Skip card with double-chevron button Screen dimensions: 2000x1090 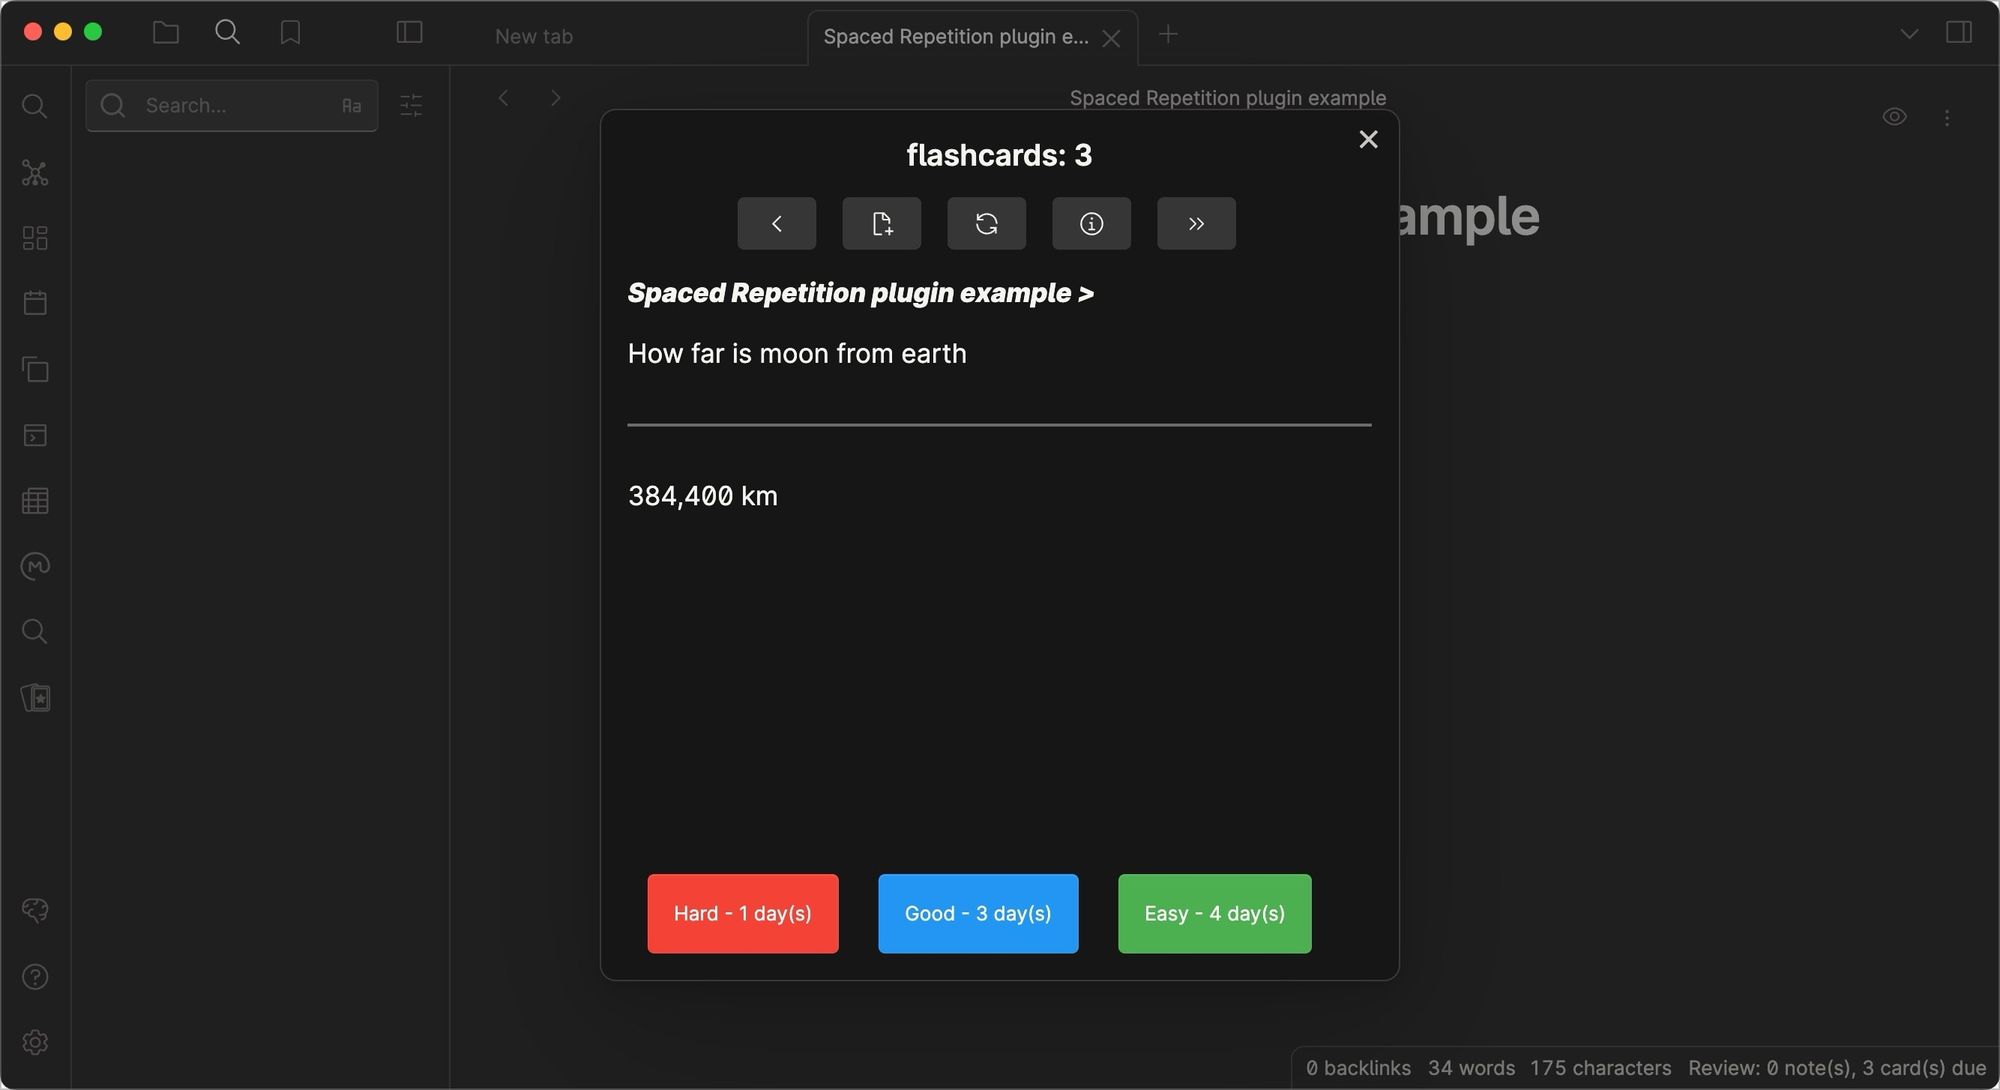(1196, 223)
